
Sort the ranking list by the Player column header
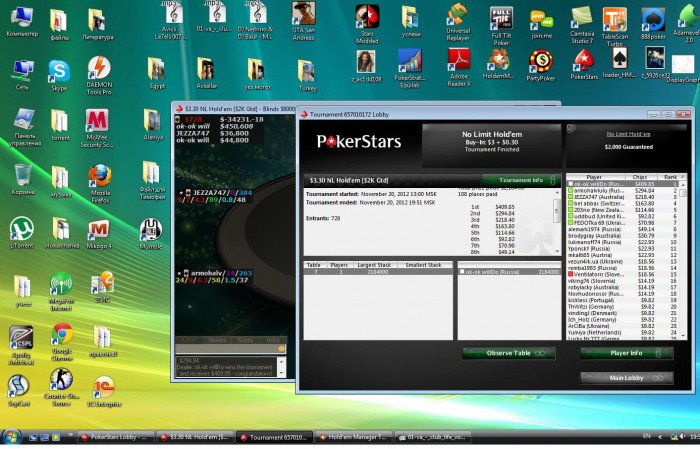[x=594, y=177]
